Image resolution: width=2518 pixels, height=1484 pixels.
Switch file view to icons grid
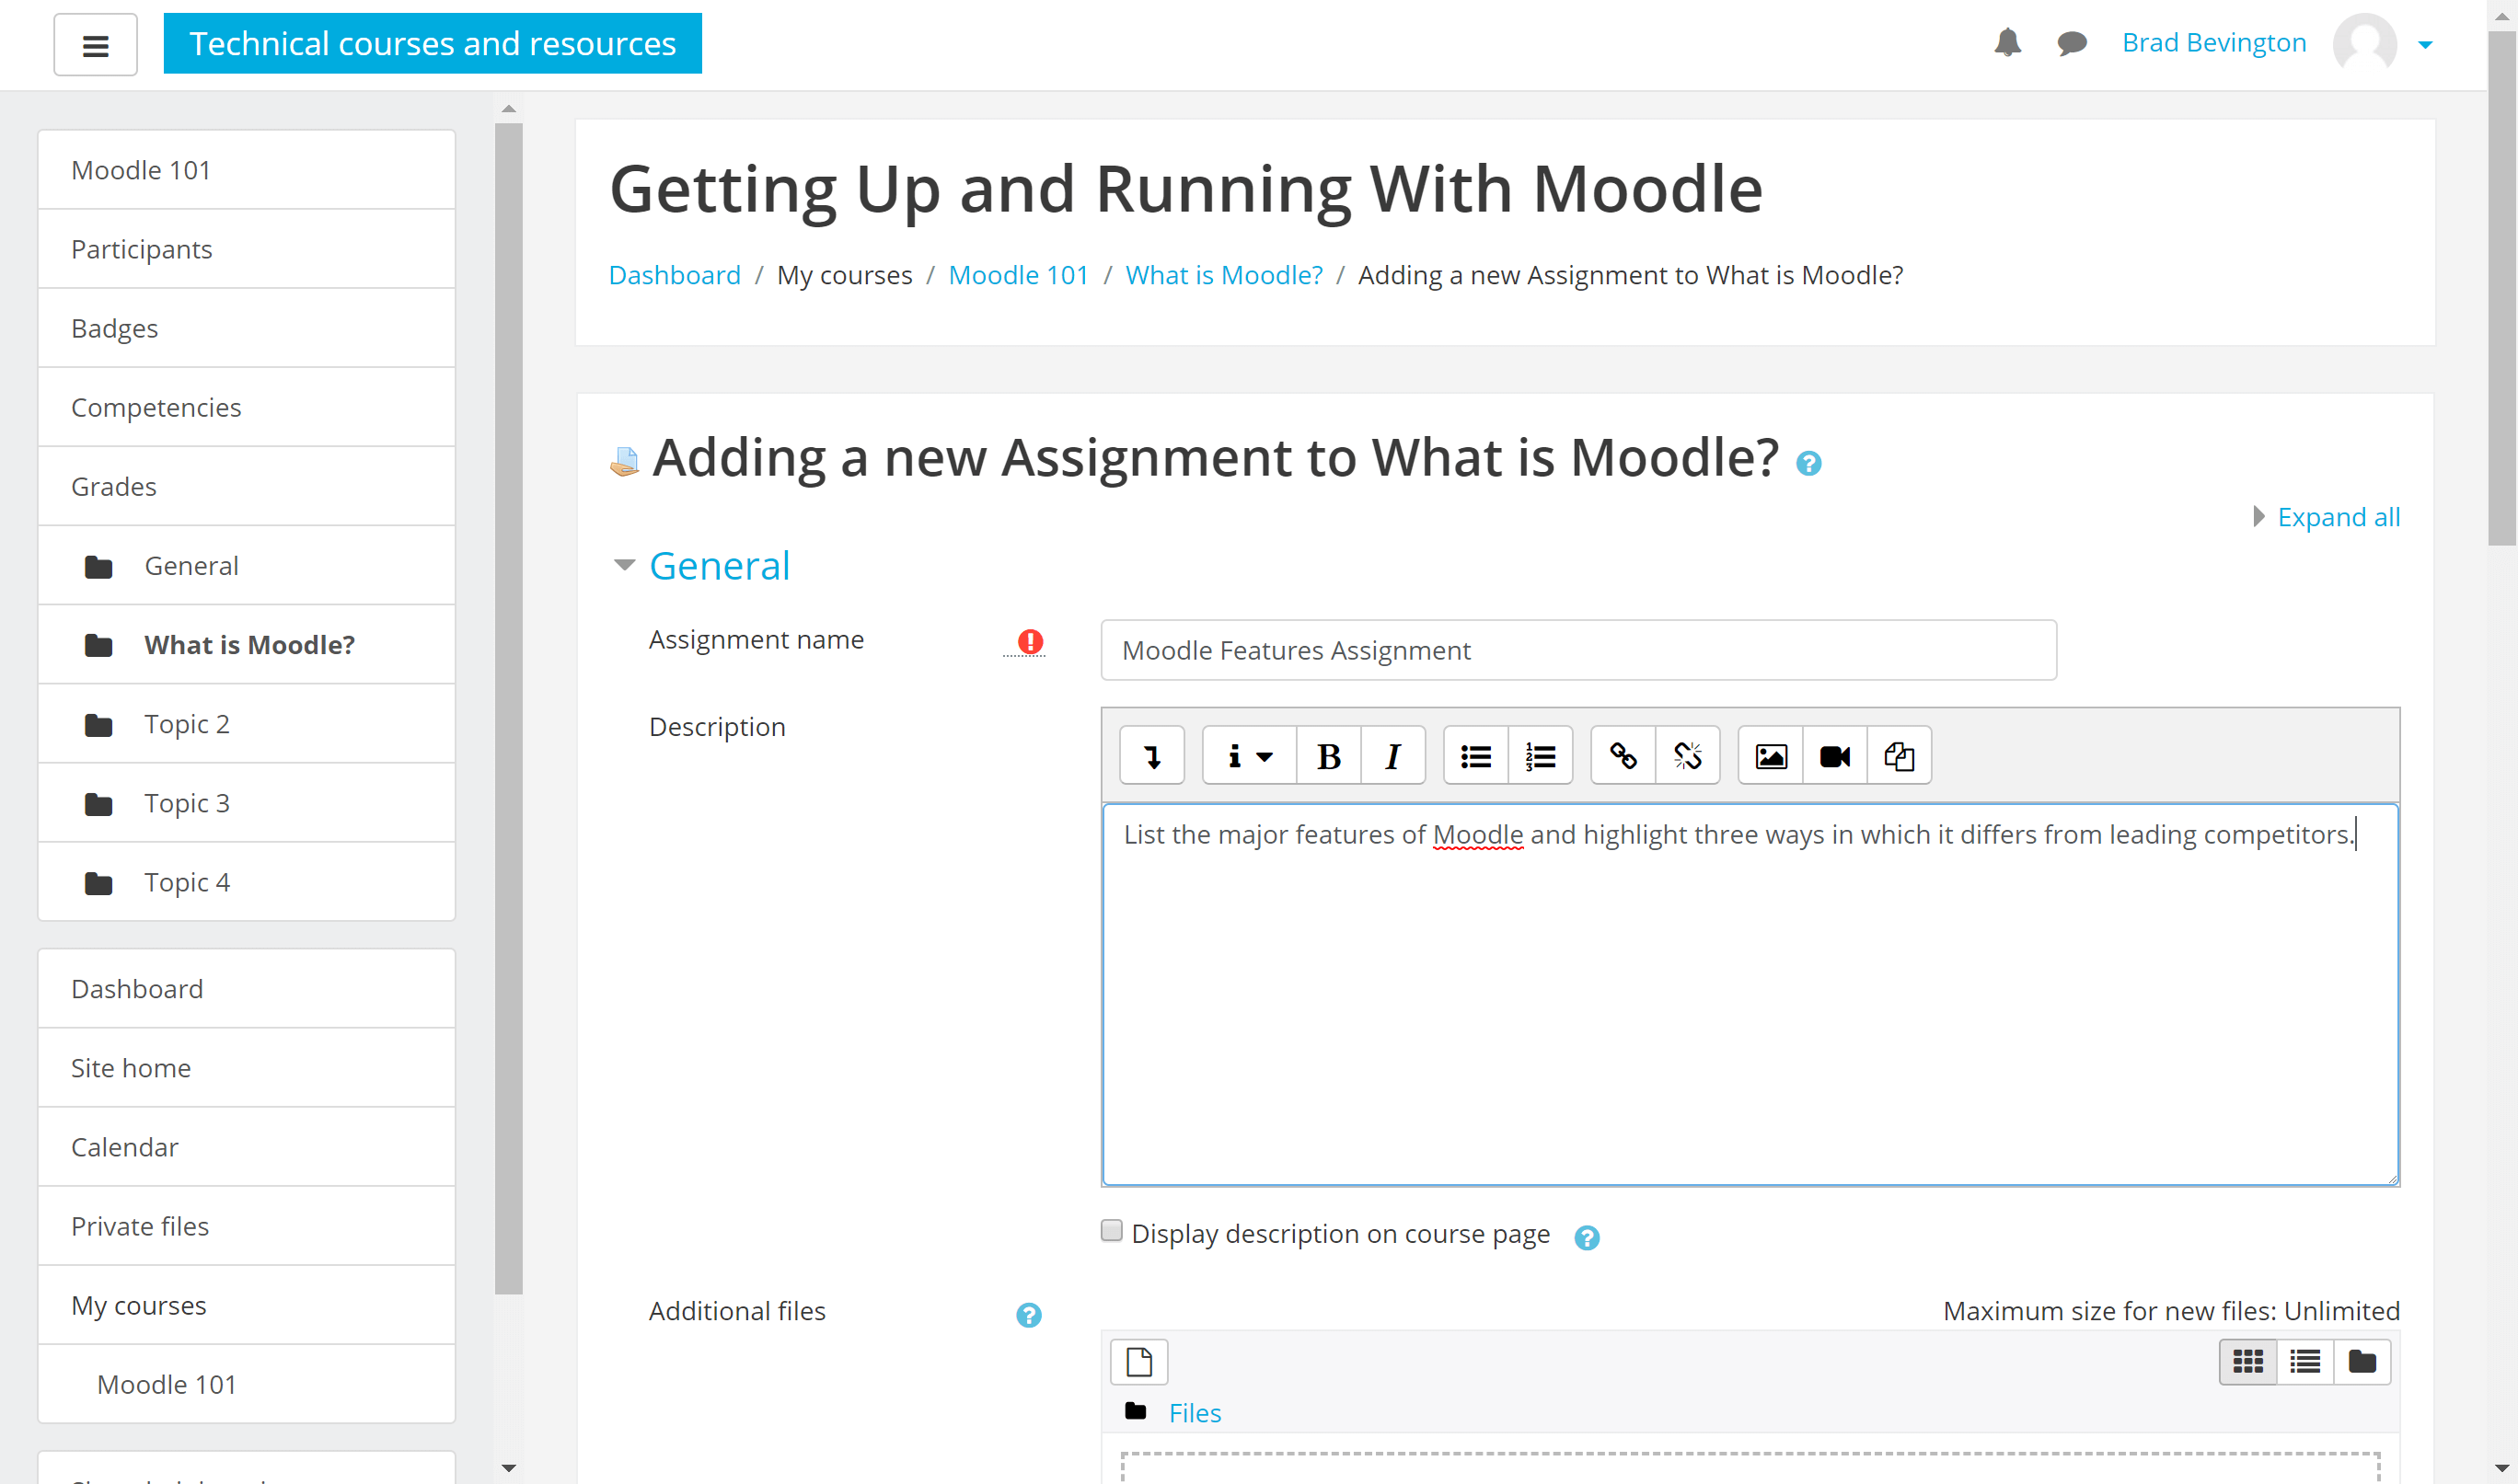click(2248, 1361)
